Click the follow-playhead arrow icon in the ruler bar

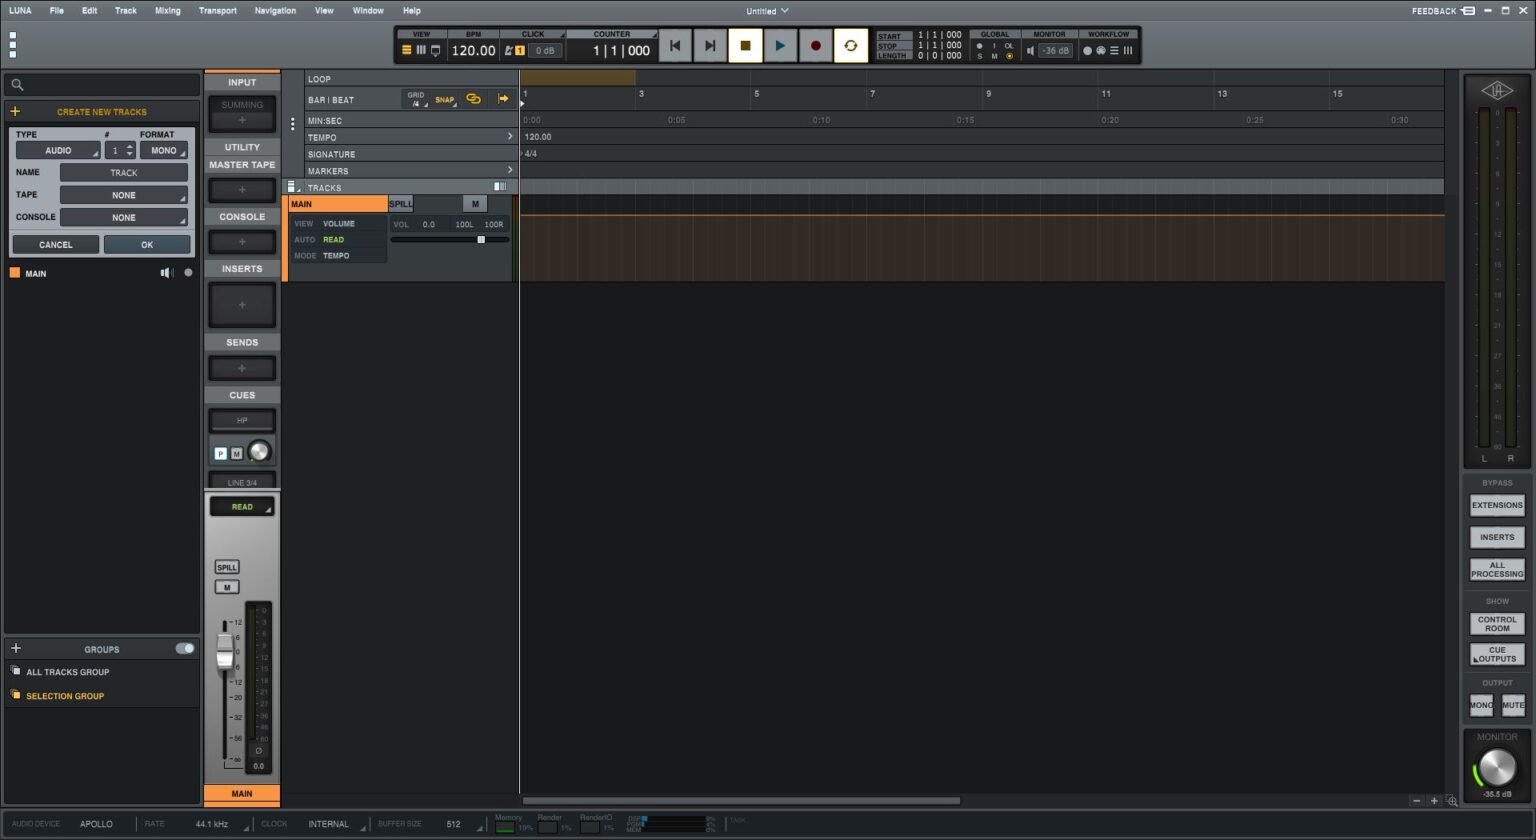pyautogui.click(x=504, y=98)
